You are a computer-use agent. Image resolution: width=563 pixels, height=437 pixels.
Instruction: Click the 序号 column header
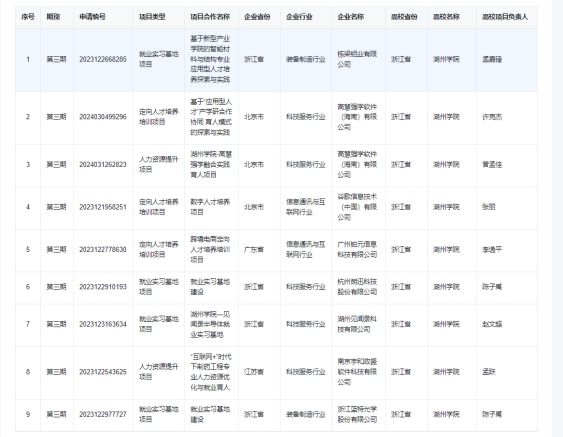[28, 17]
